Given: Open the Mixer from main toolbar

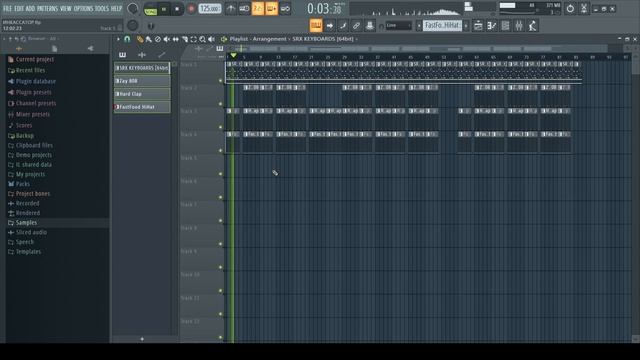Looking at the screenshot, I should [x=519, y=26].
